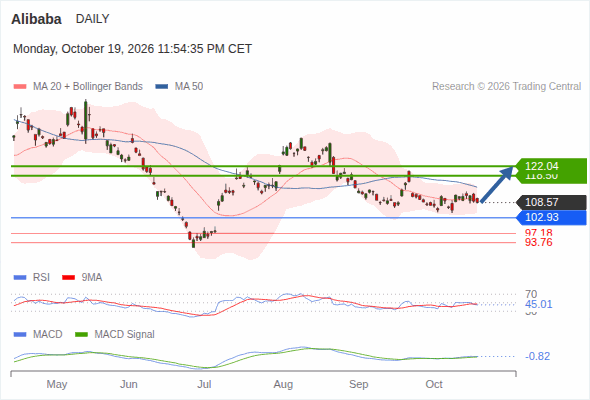Click the Sep axis label
The width and height of the screenshot is (590, 400).
(359, 384)
